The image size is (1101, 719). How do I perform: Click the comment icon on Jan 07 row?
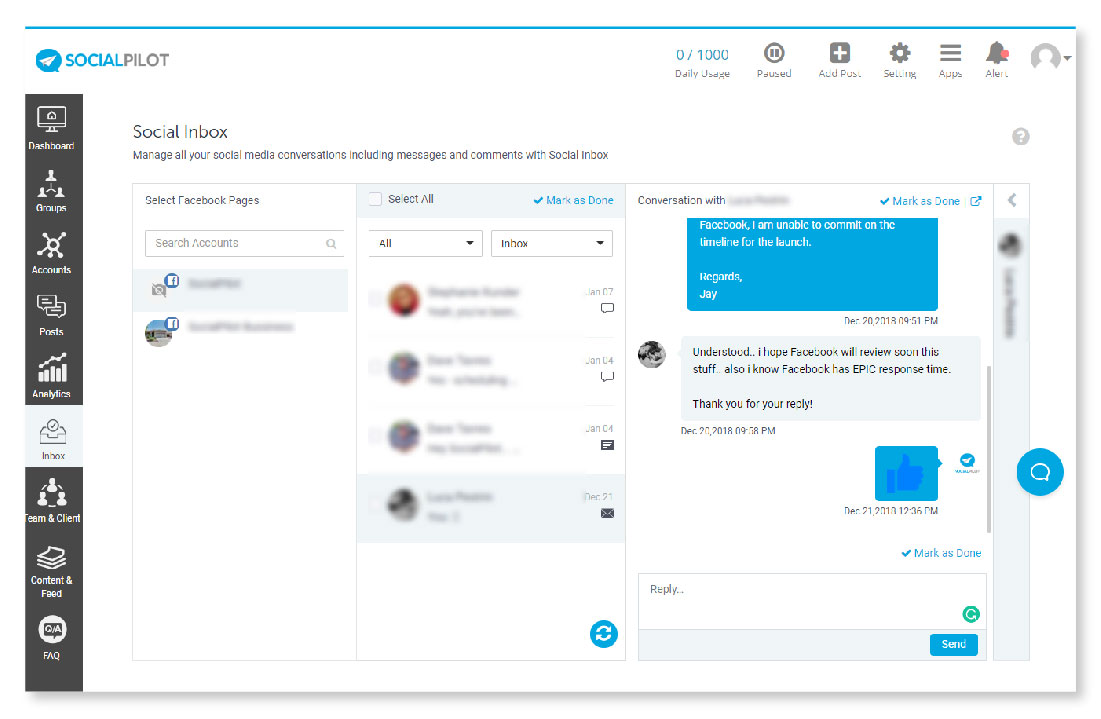[607, 308]
